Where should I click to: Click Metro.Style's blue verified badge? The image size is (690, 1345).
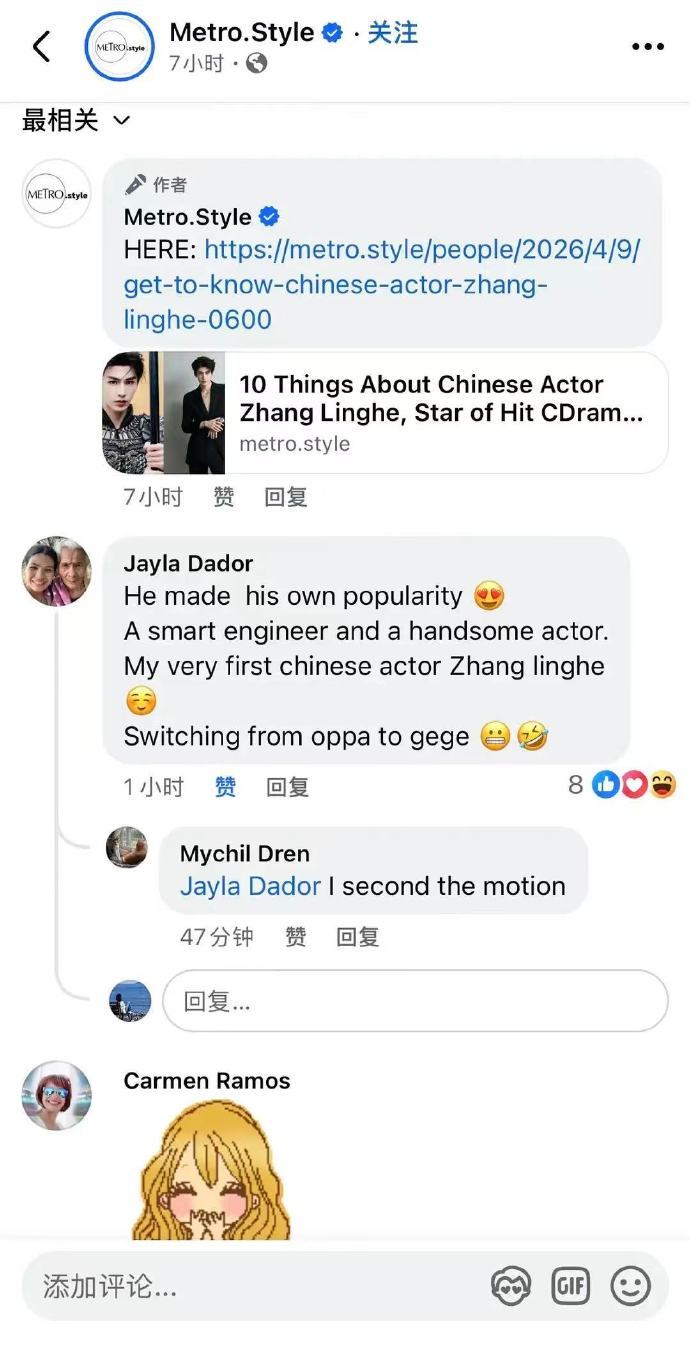[x=334, y=31]
